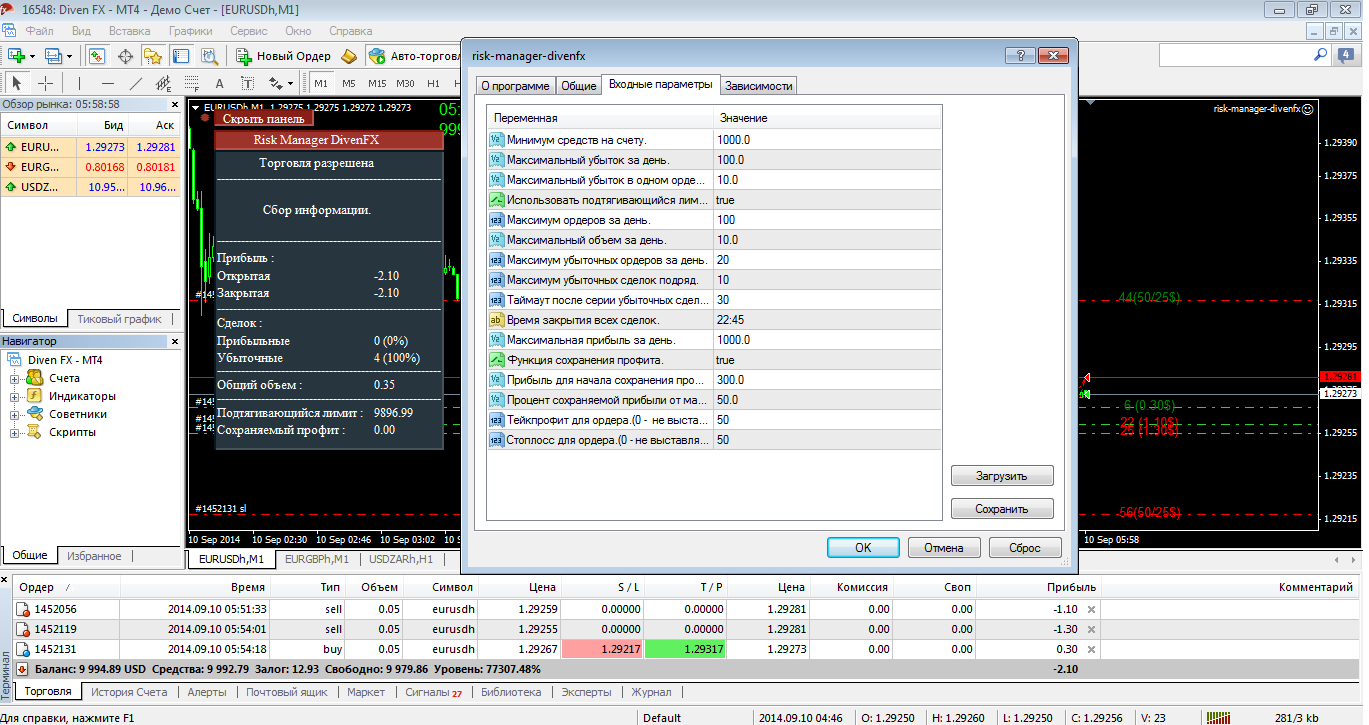1369x725 pixels.
Task: Close order 1452056 with its x mark
Action: click(1092, 609)
